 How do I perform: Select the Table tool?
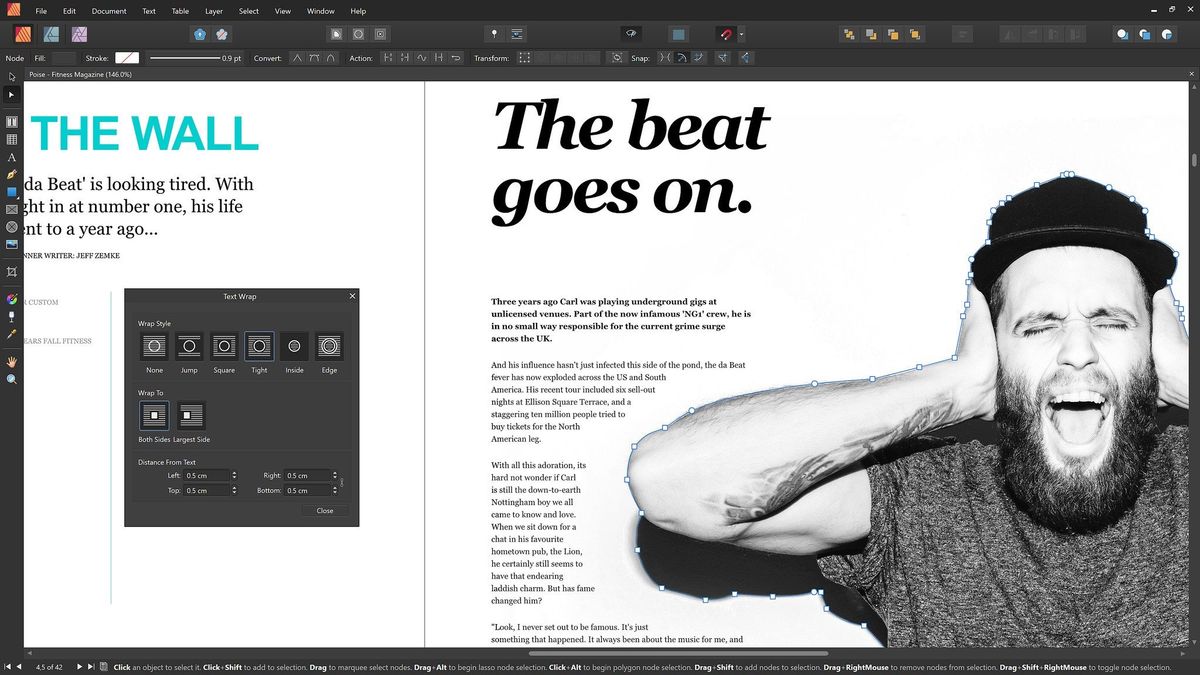pyautogui.click(x=11, y=140)
